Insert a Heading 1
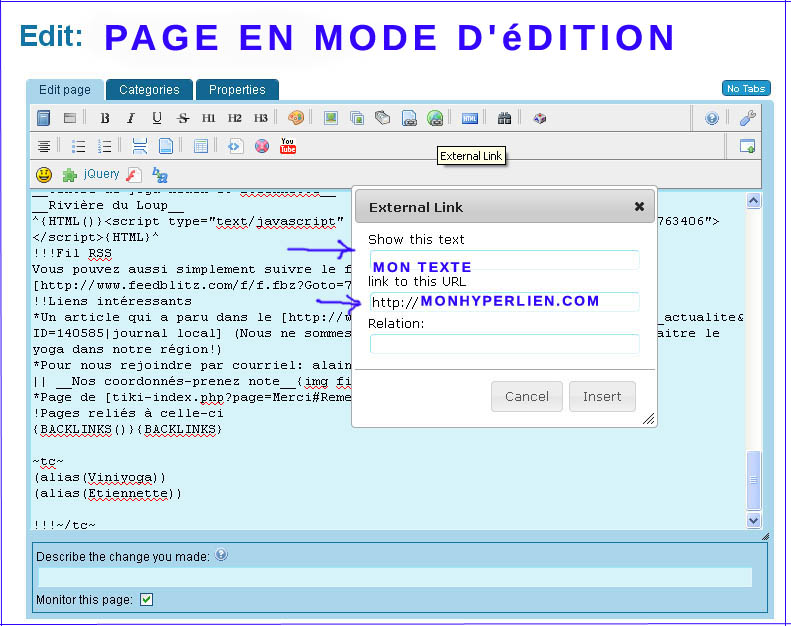791x626 pixels. [x=209, y=118]
